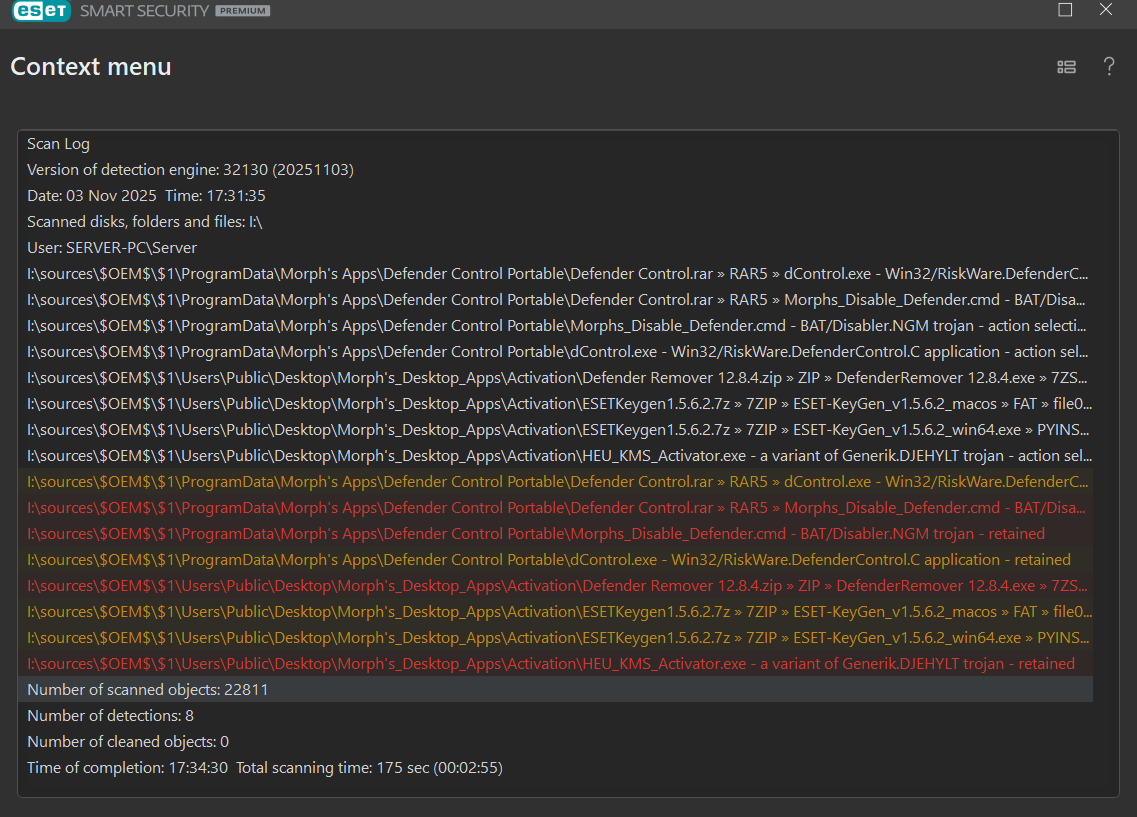Viewport: 1137px width, 817px height.
Task: Select red HEU_KMS_Activator.exe retained entry
Action: (x=550, y=664)
